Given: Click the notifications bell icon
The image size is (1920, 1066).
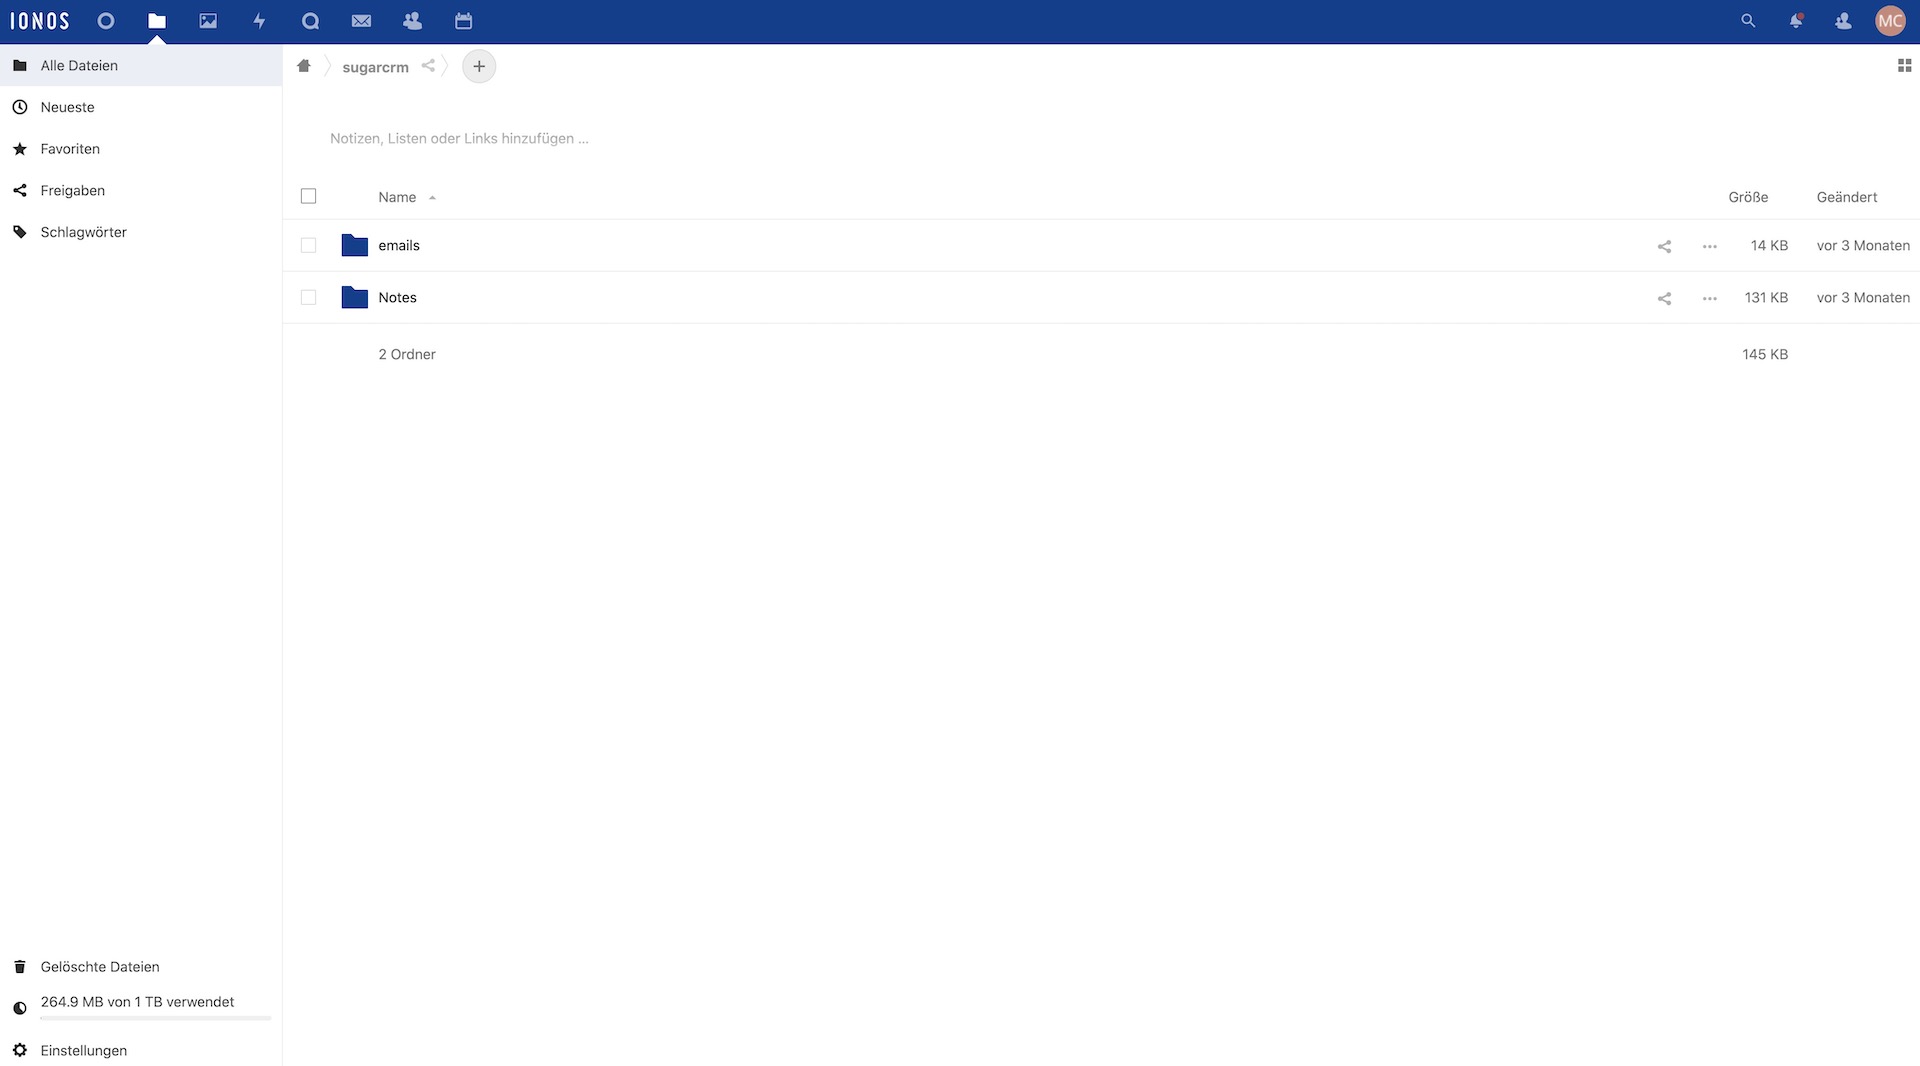Looking at the screenshot, I should point(1796,21).
